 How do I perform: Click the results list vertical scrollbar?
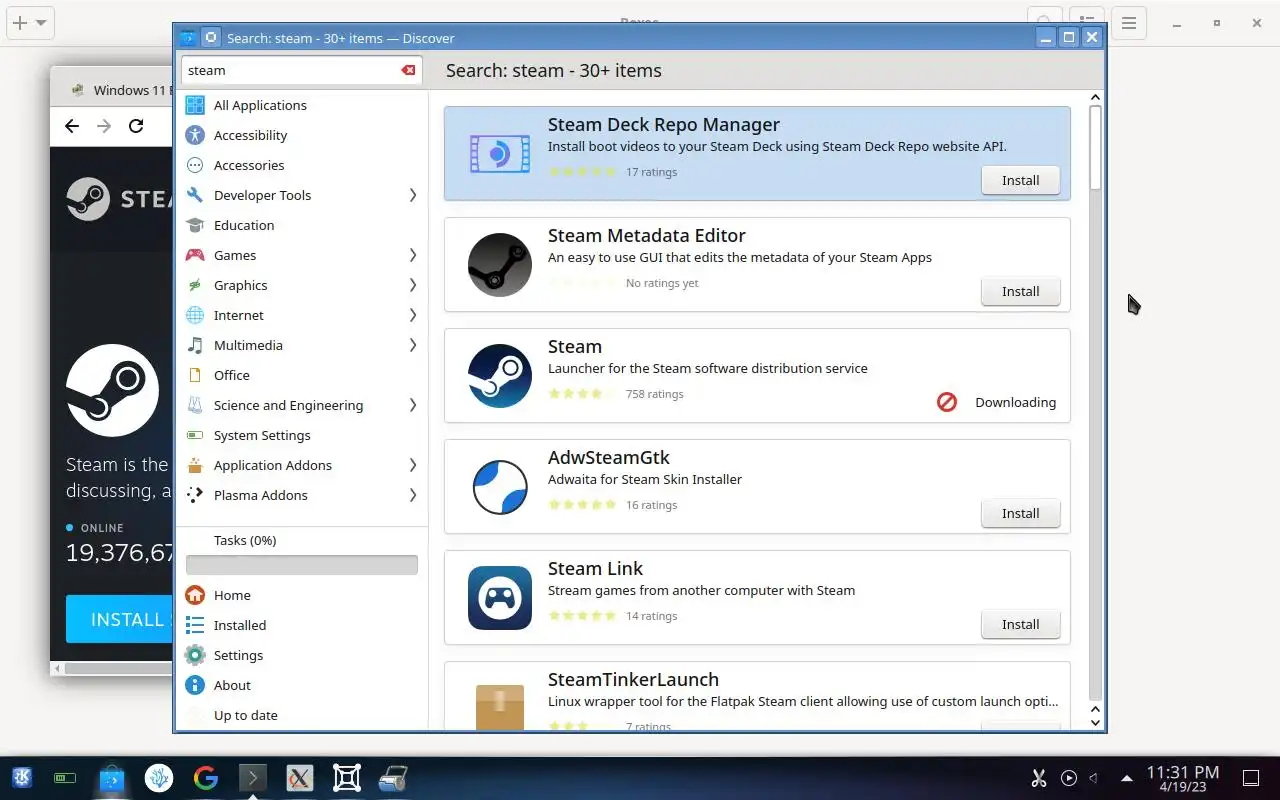(x=1095, y=148)
